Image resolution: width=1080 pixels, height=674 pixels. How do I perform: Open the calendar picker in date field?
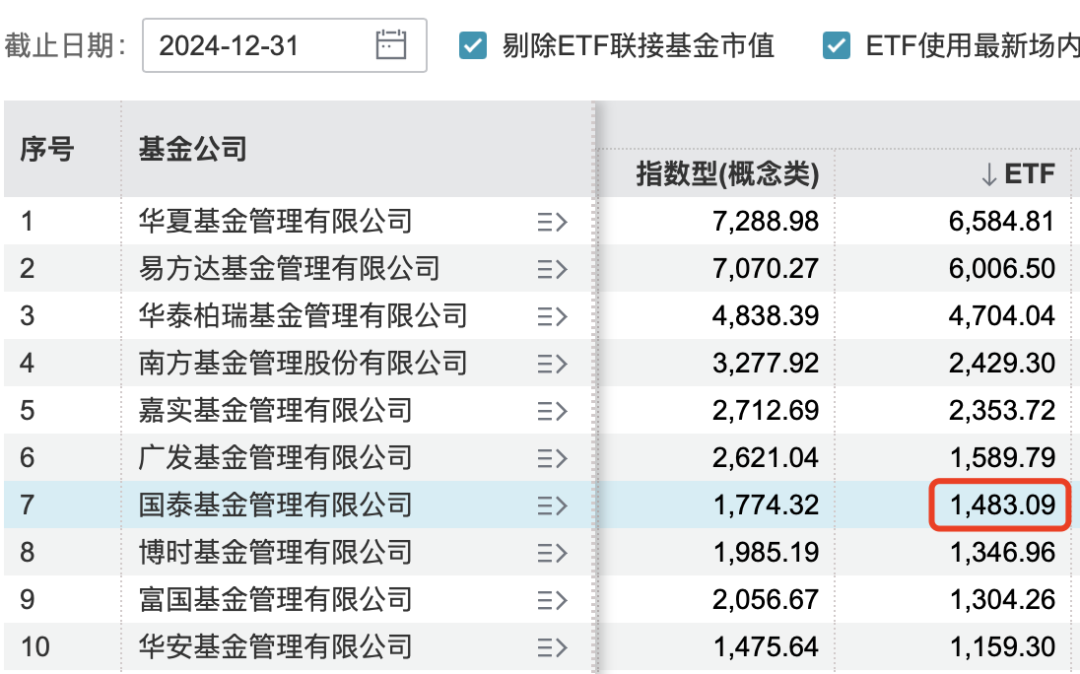click(391, 45)
